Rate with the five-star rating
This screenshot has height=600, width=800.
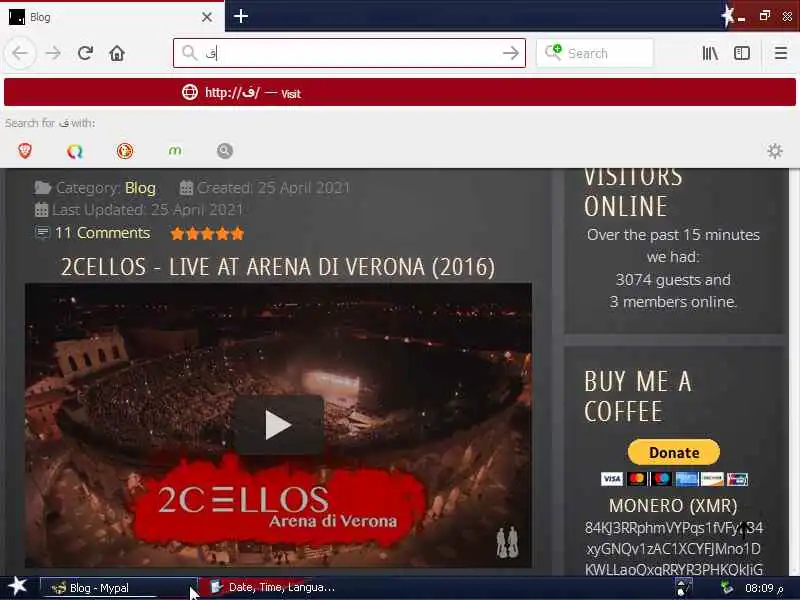207,234
